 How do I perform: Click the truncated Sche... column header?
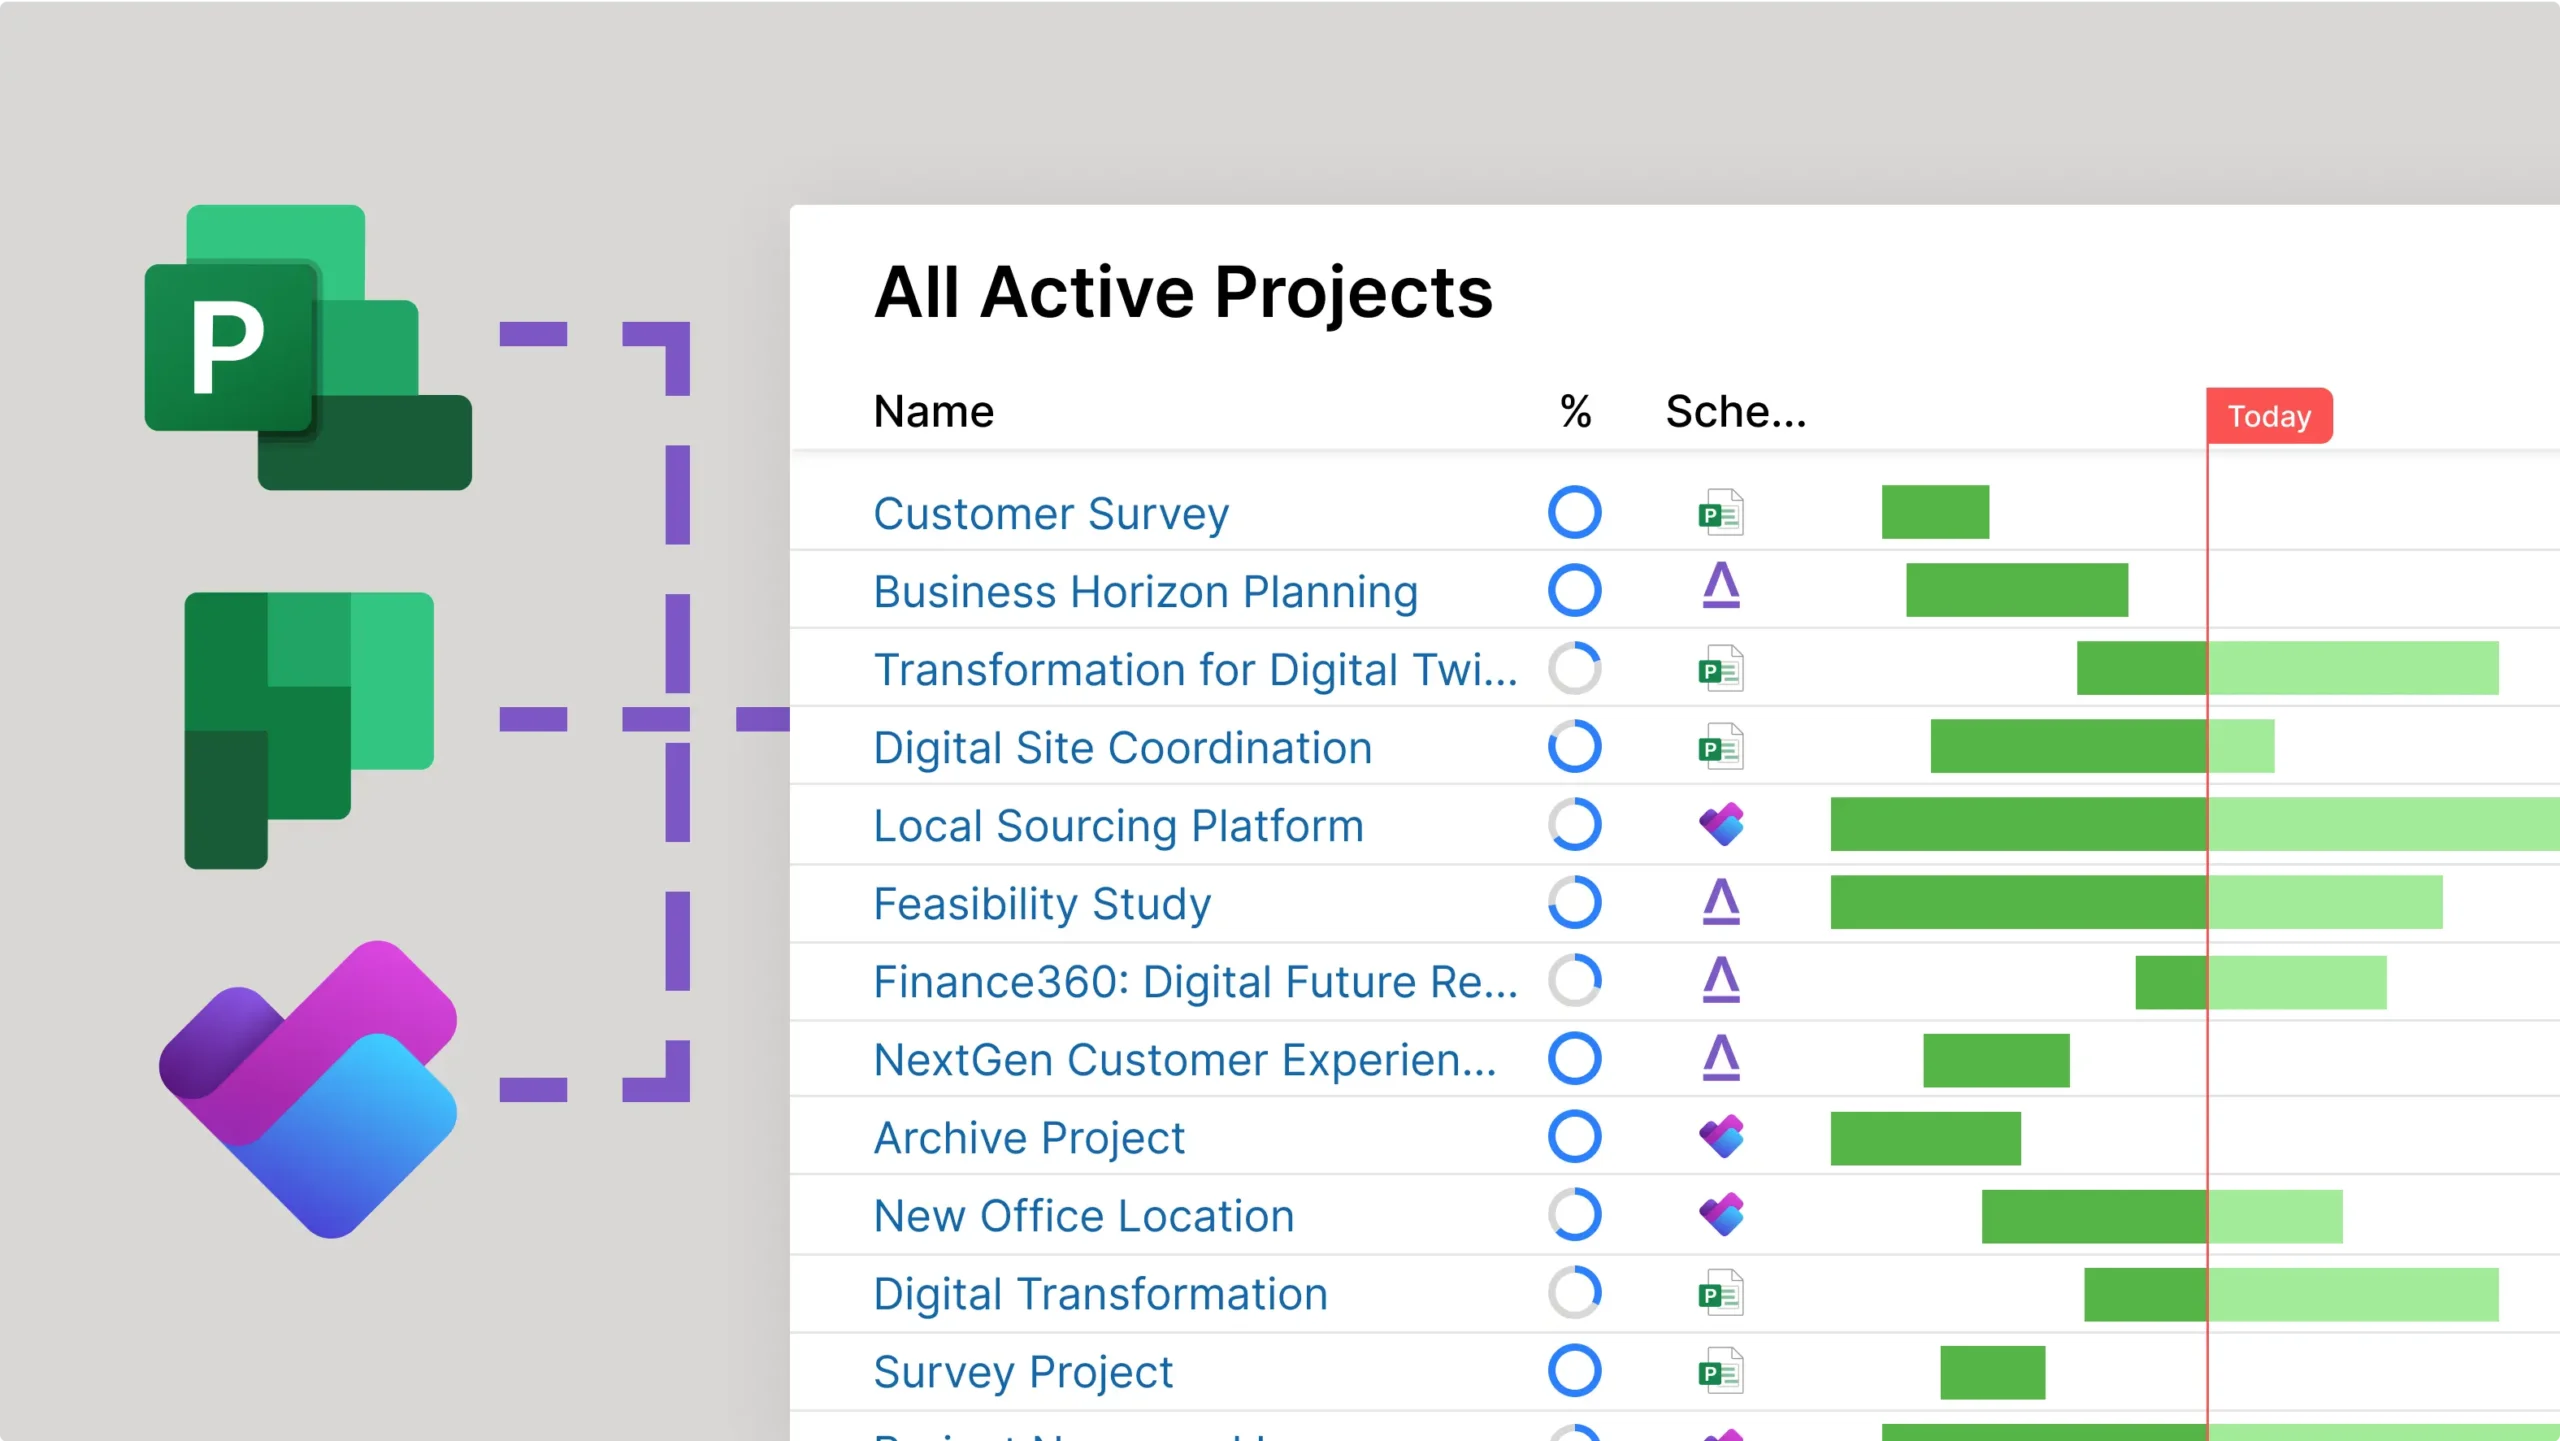coord(1735,411)
